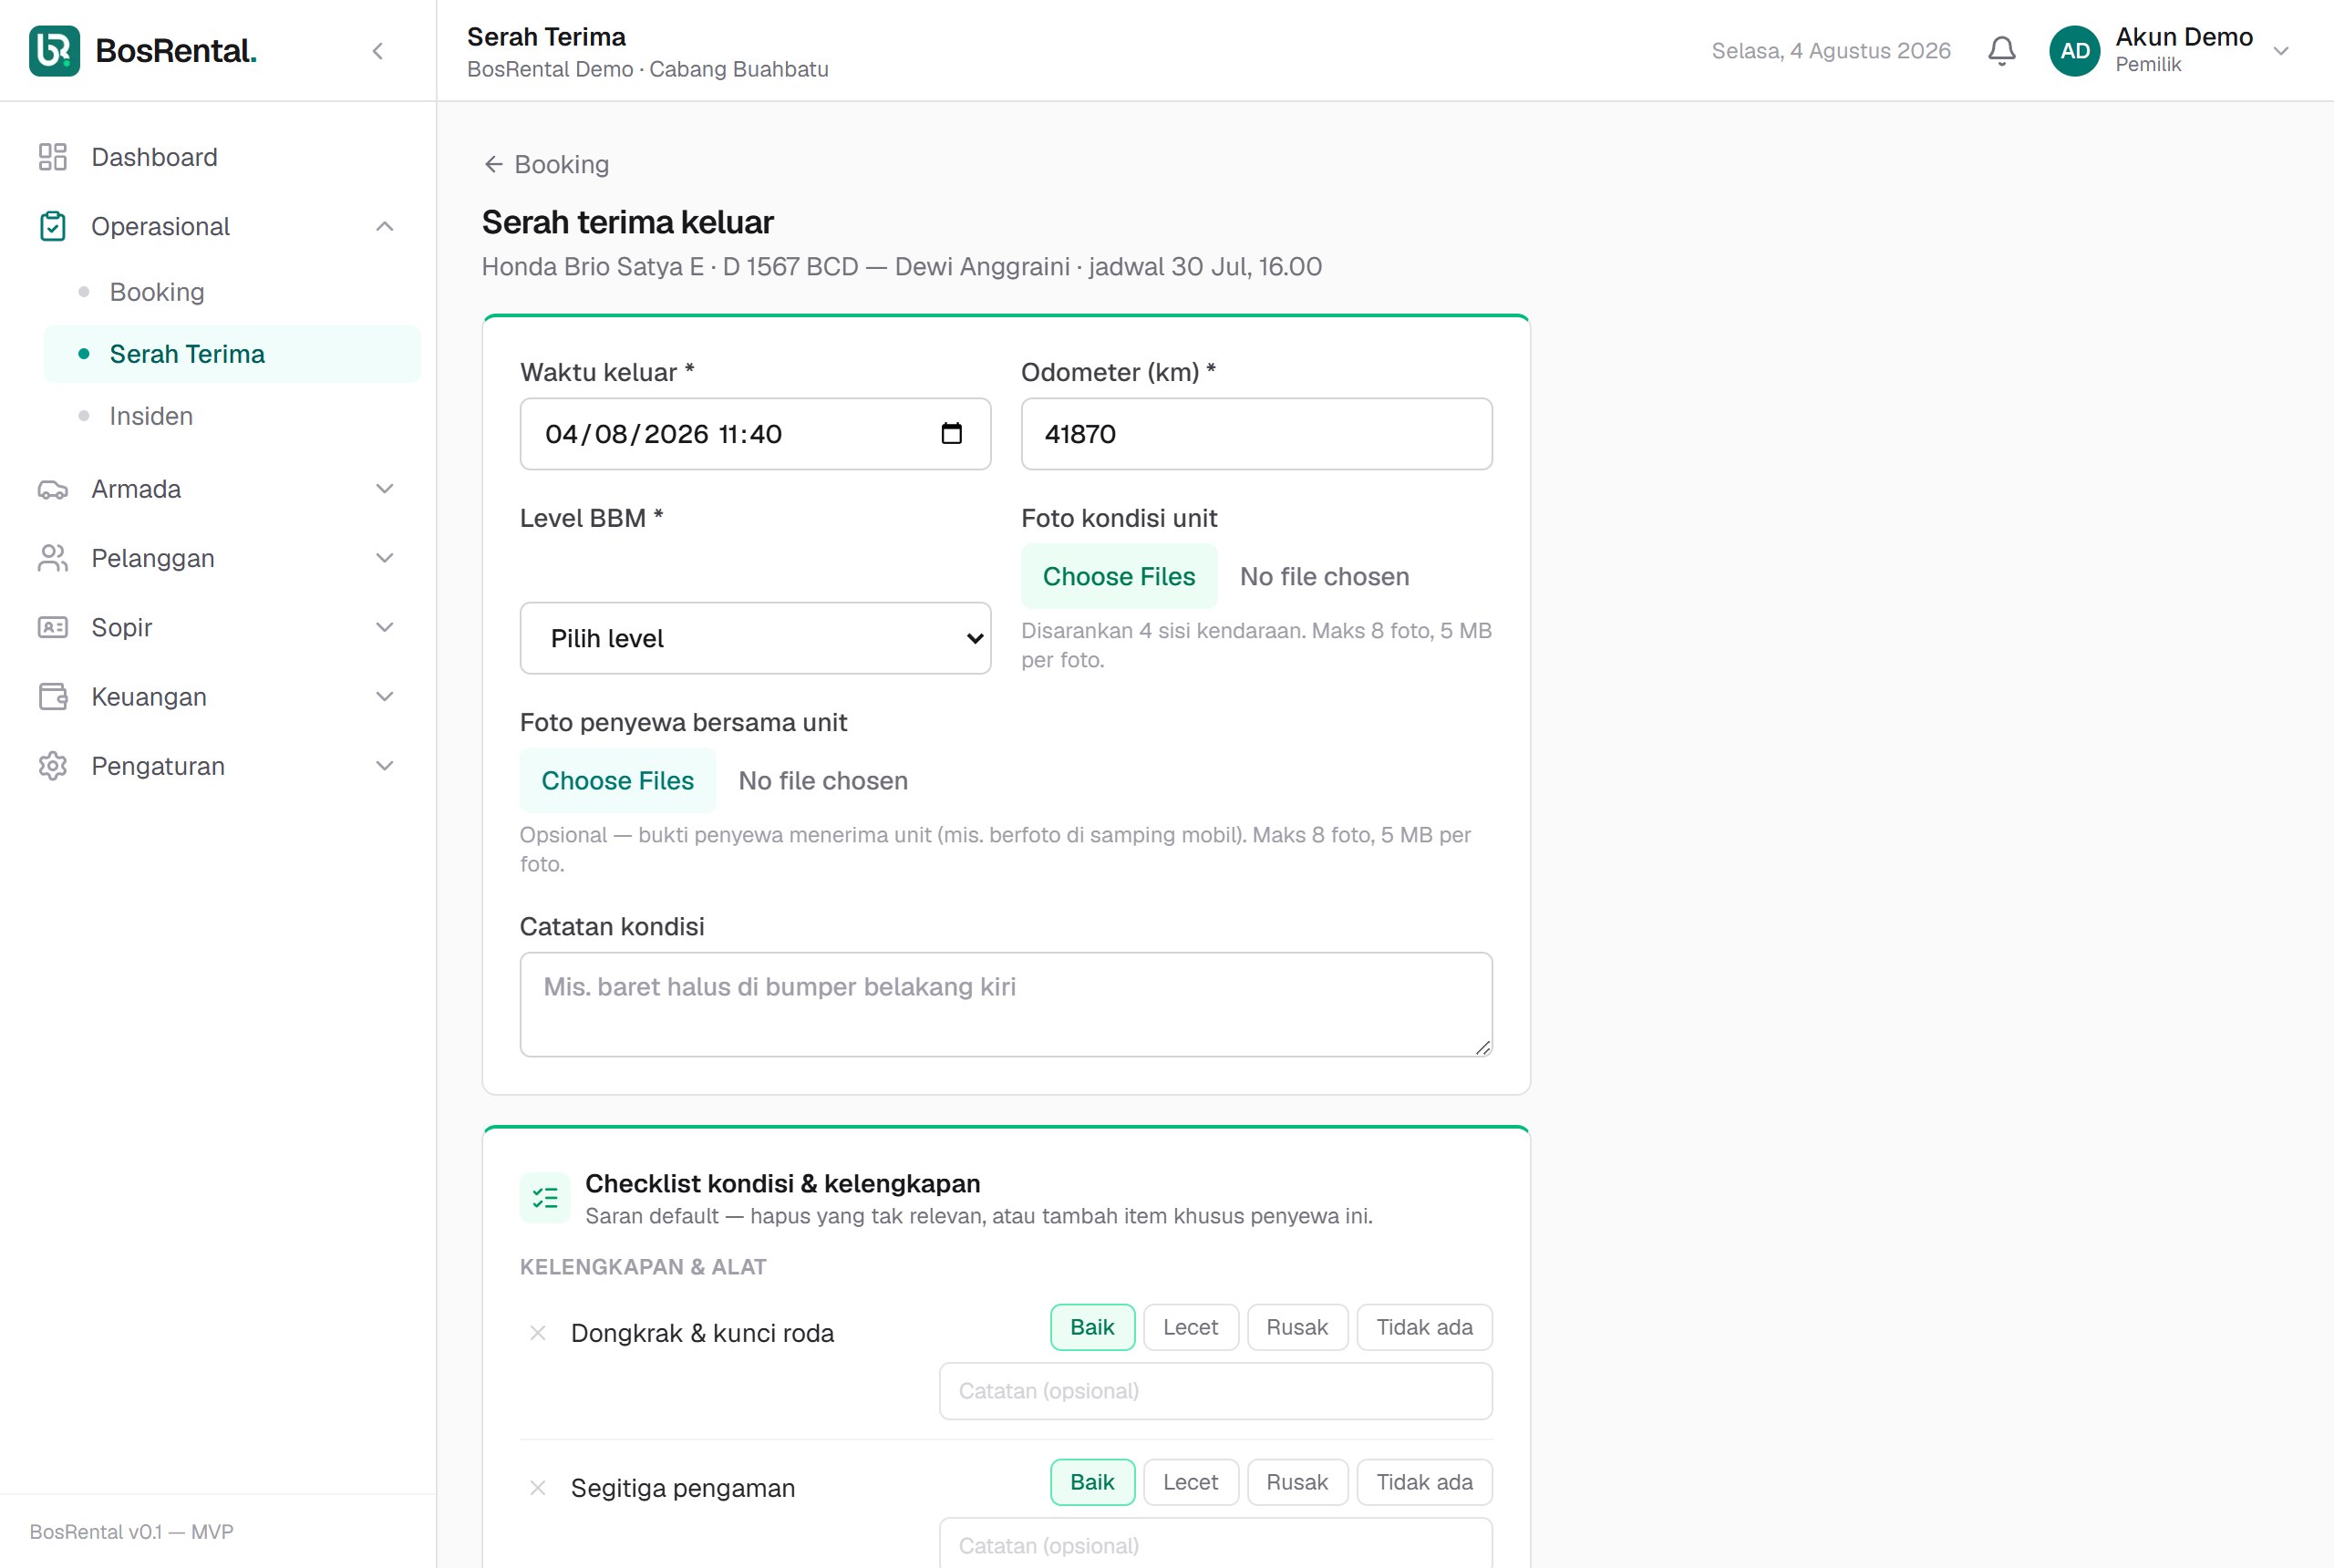This screenshot has height=1568, width=2334.
Task: Click Catatan field for Dongkrak & kunci roda
Action: (1215, 1391)
